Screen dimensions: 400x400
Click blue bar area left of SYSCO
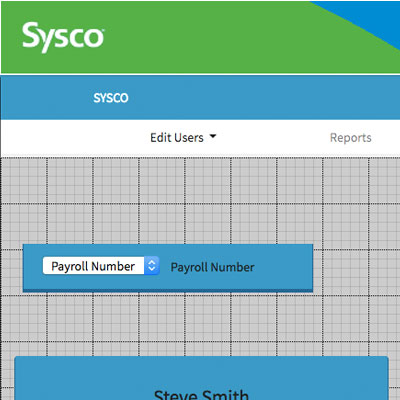coord(47,98)
